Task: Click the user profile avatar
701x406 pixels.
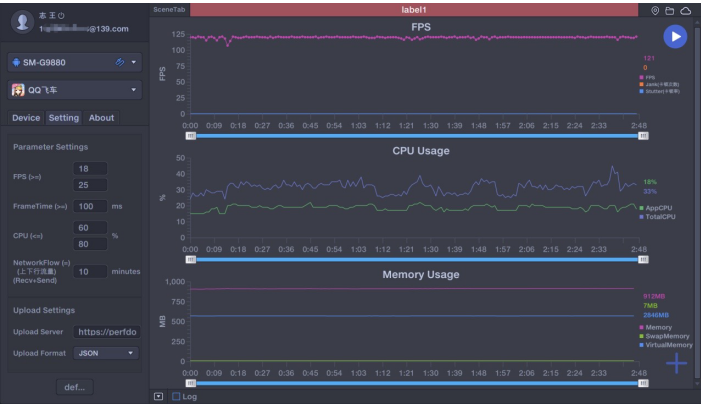Action: 20,22
